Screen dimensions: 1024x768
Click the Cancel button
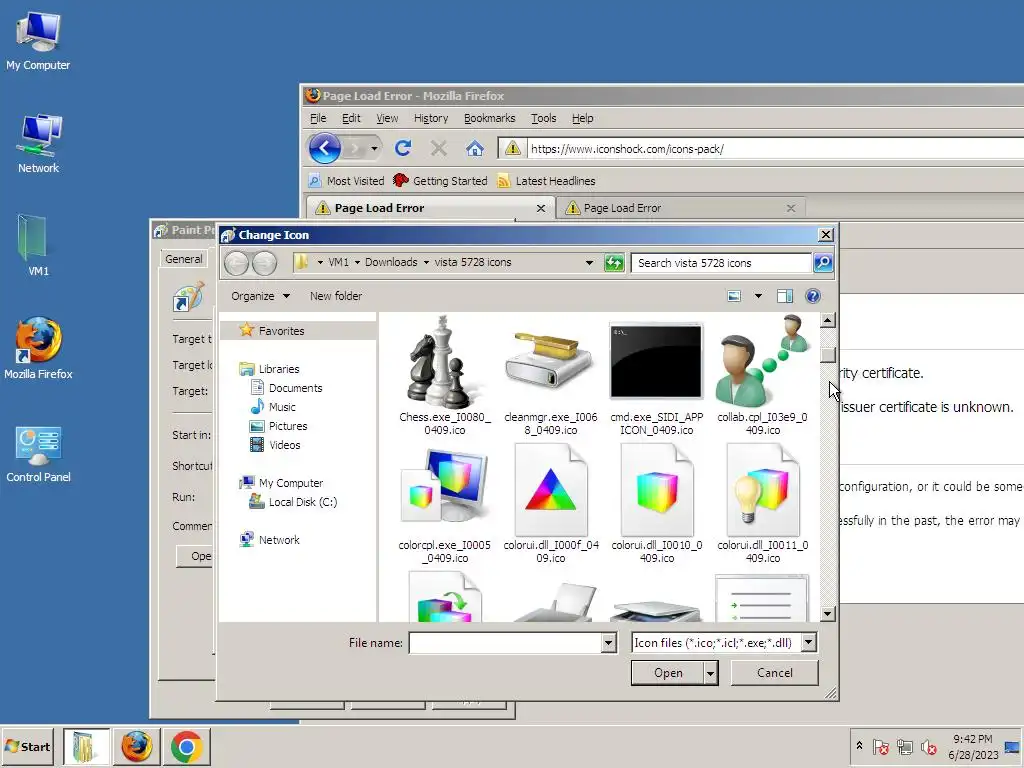(775, 673)
